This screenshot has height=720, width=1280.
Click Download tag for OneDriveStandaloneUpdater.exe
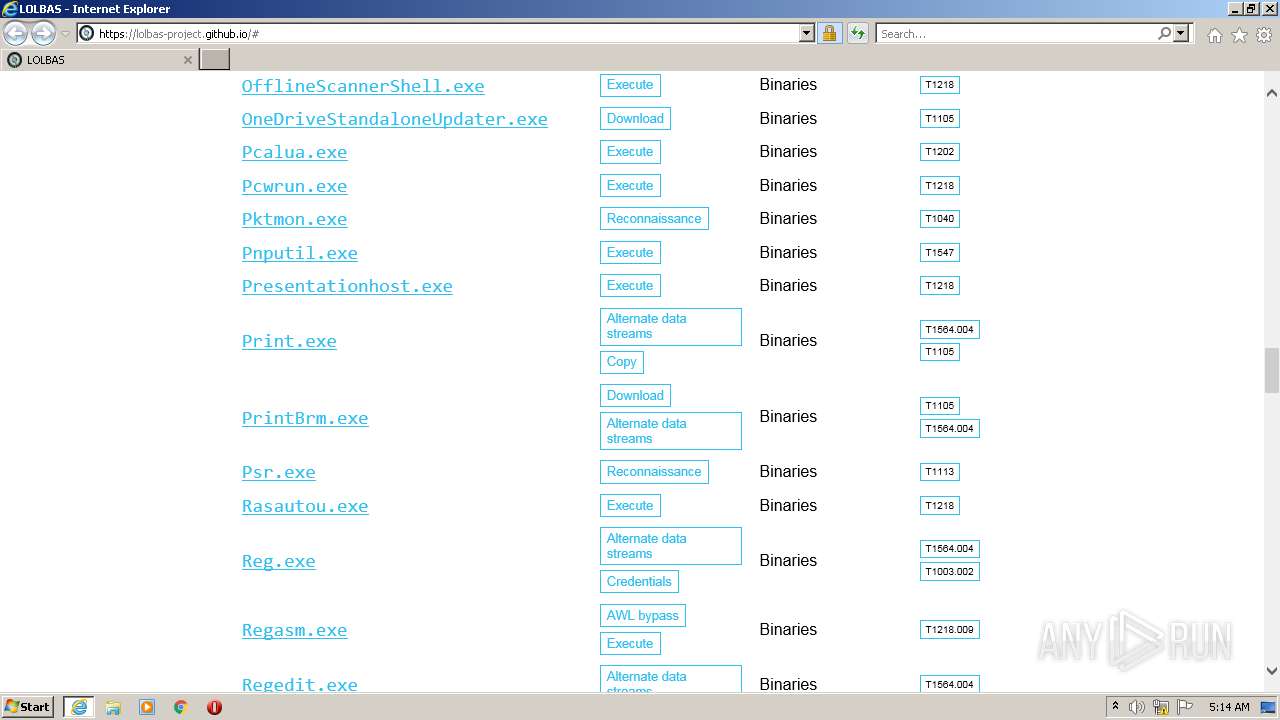[x=635, y=118]
